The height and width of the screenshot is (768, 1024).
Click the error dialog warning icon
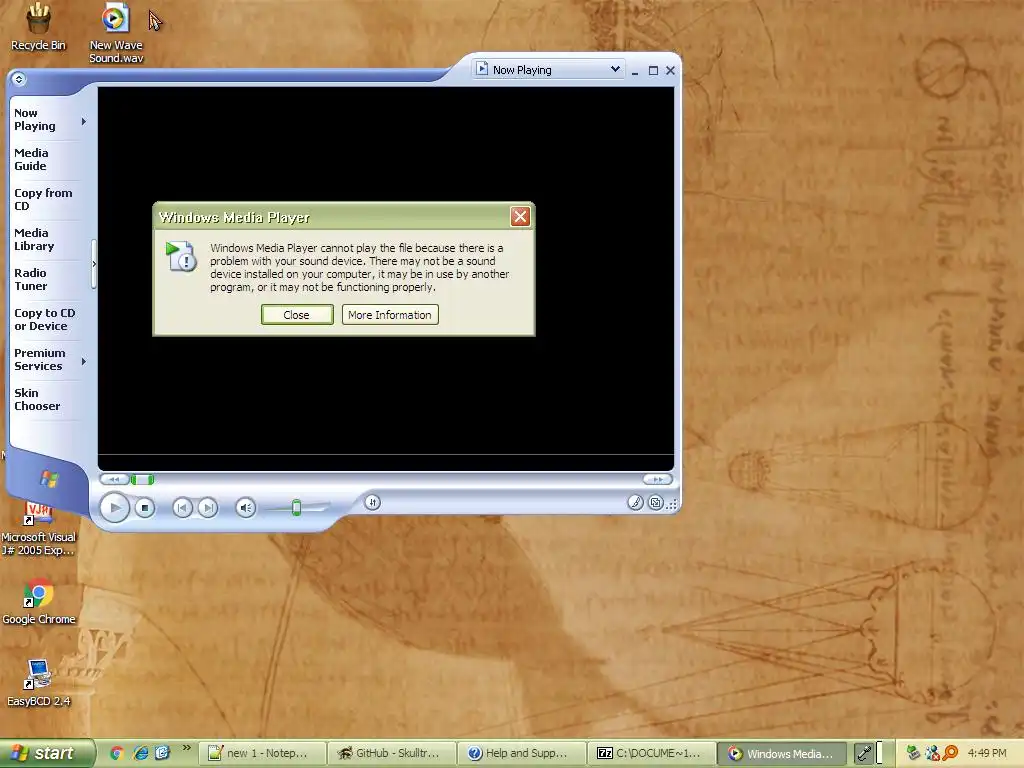pyautogui.click(x=181, y=256)
